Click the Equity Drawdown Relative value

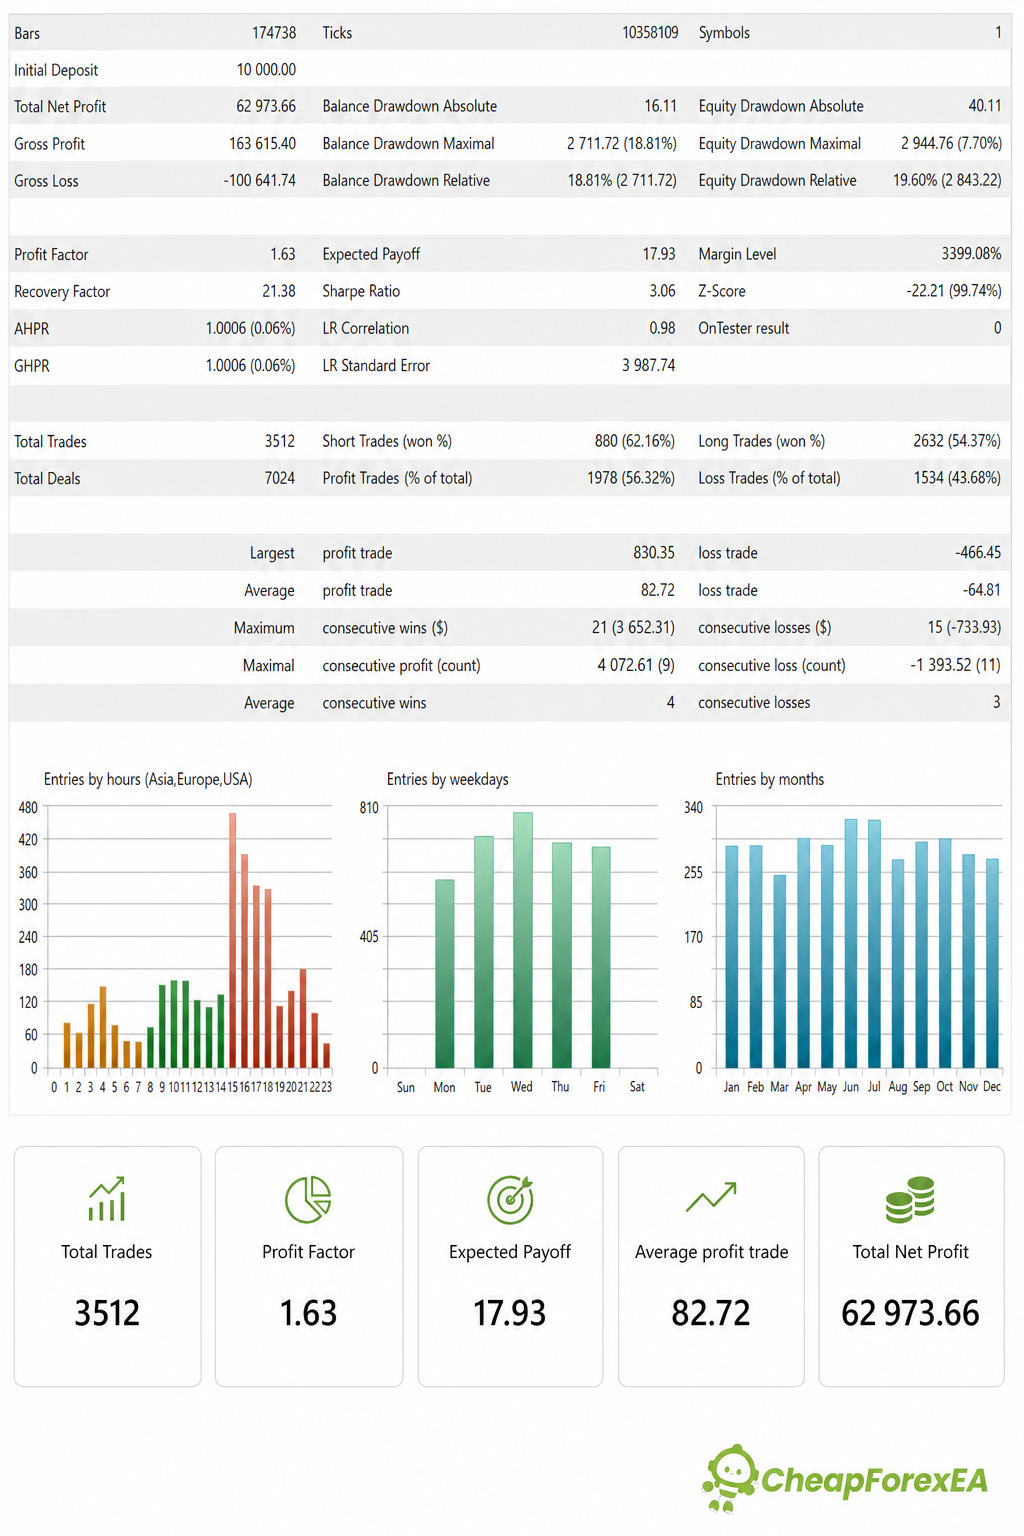[947, 181]
